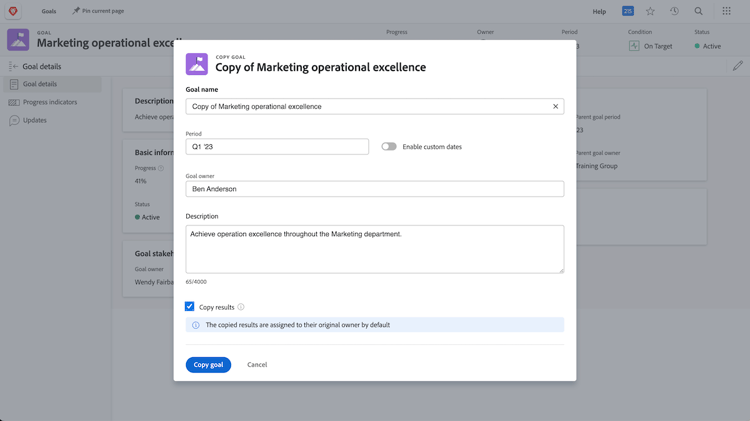Switch to the Updates tab
Screen dimensions: 750x421
click(35, 120)
